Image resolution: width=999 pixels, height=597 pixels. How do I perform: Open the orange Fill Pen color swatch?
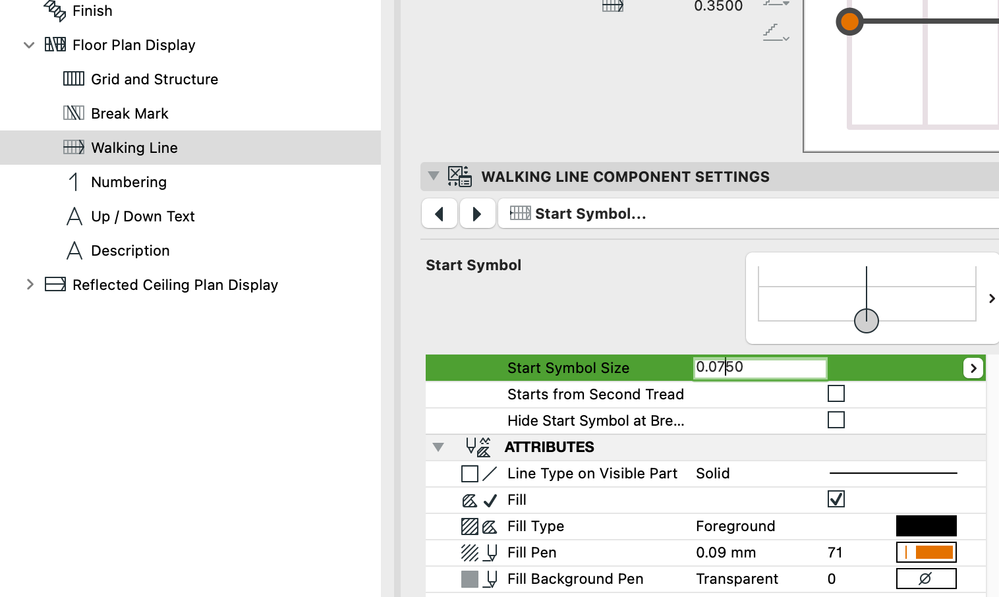click(x=926, y=552)
